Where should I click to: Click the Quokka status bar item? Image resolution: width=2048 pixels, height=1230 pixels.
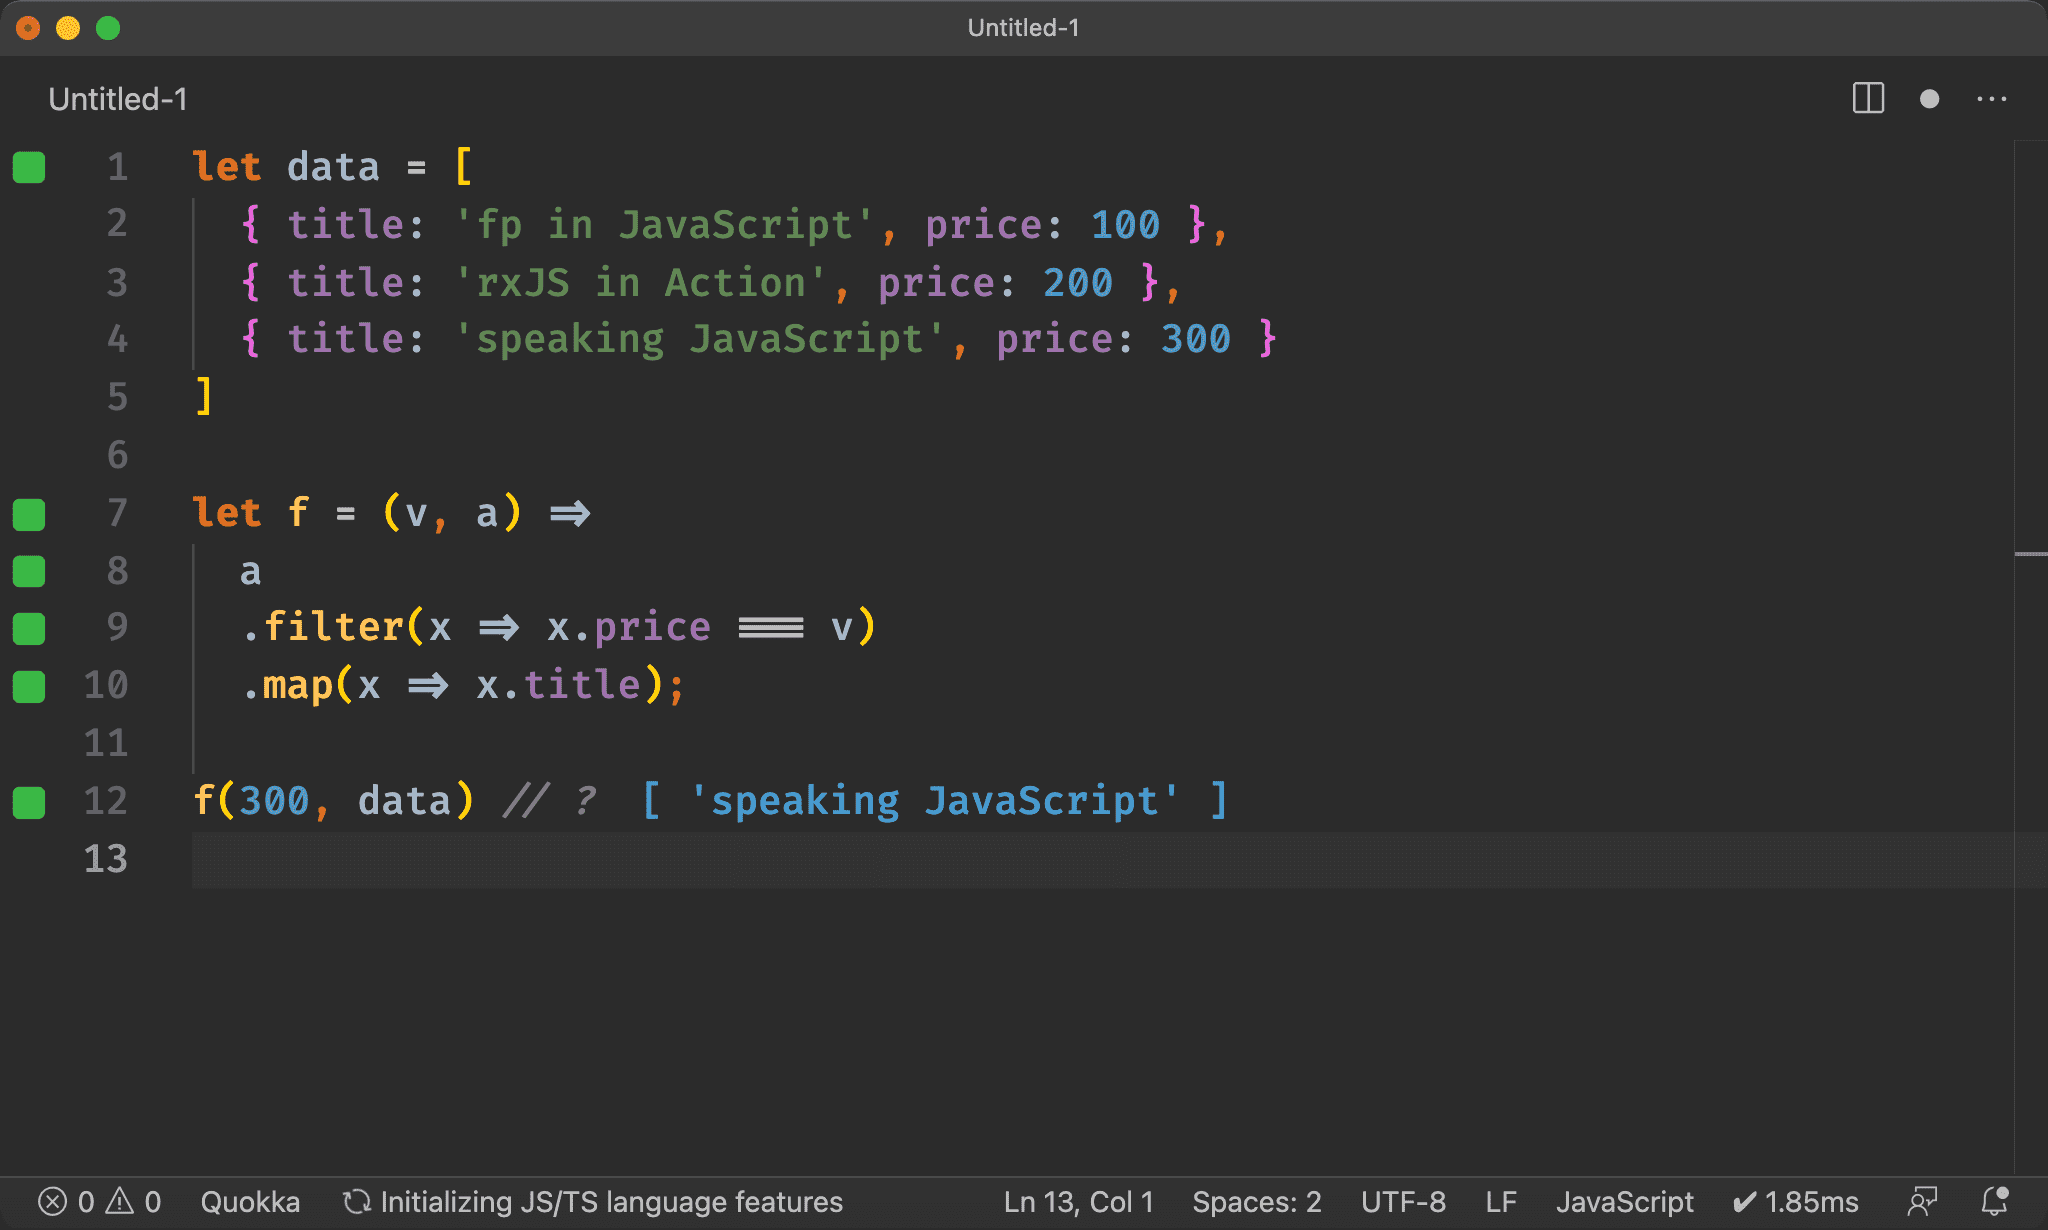tap(250, 1201)
